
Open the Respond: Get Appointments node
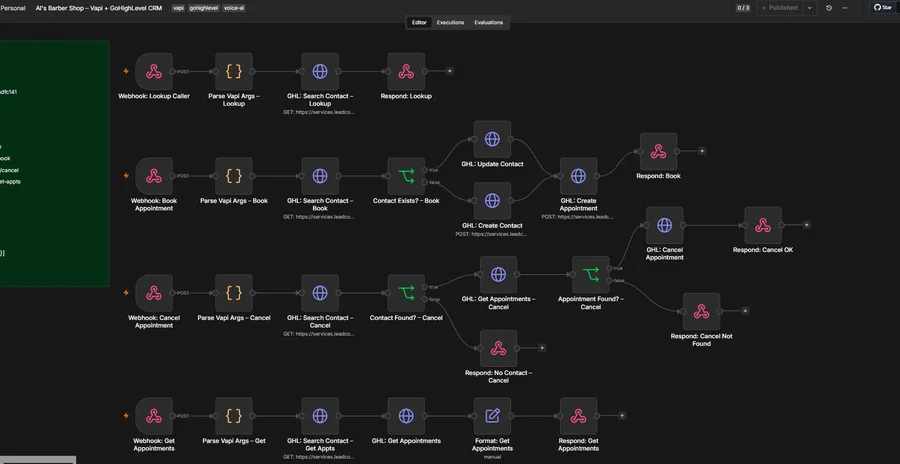(x=579, y=416)
